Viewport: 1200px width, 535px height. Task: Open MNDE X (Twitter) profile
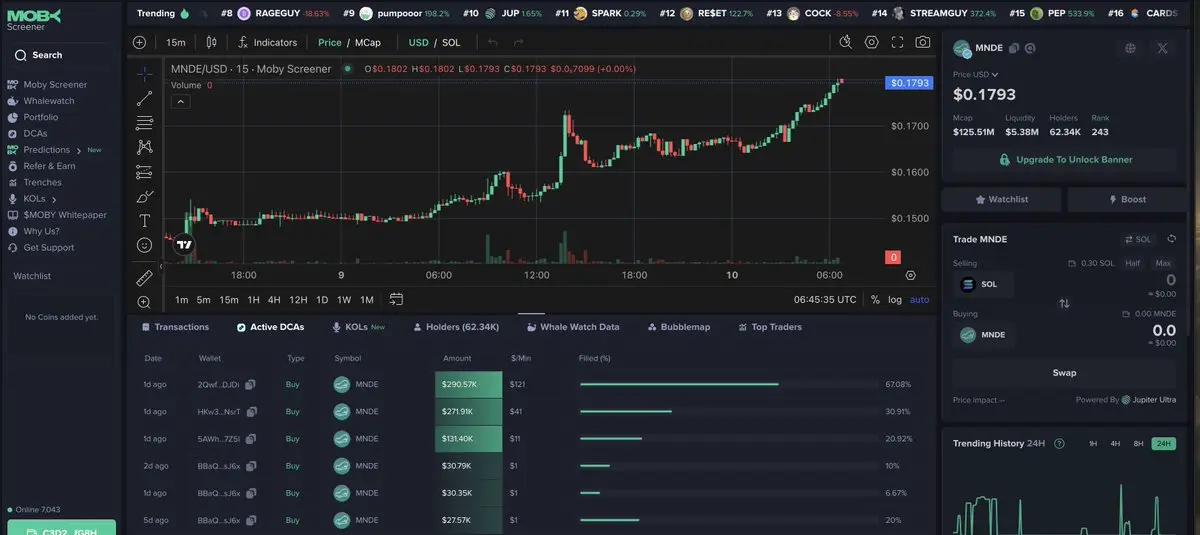(x=1163, y=48)
